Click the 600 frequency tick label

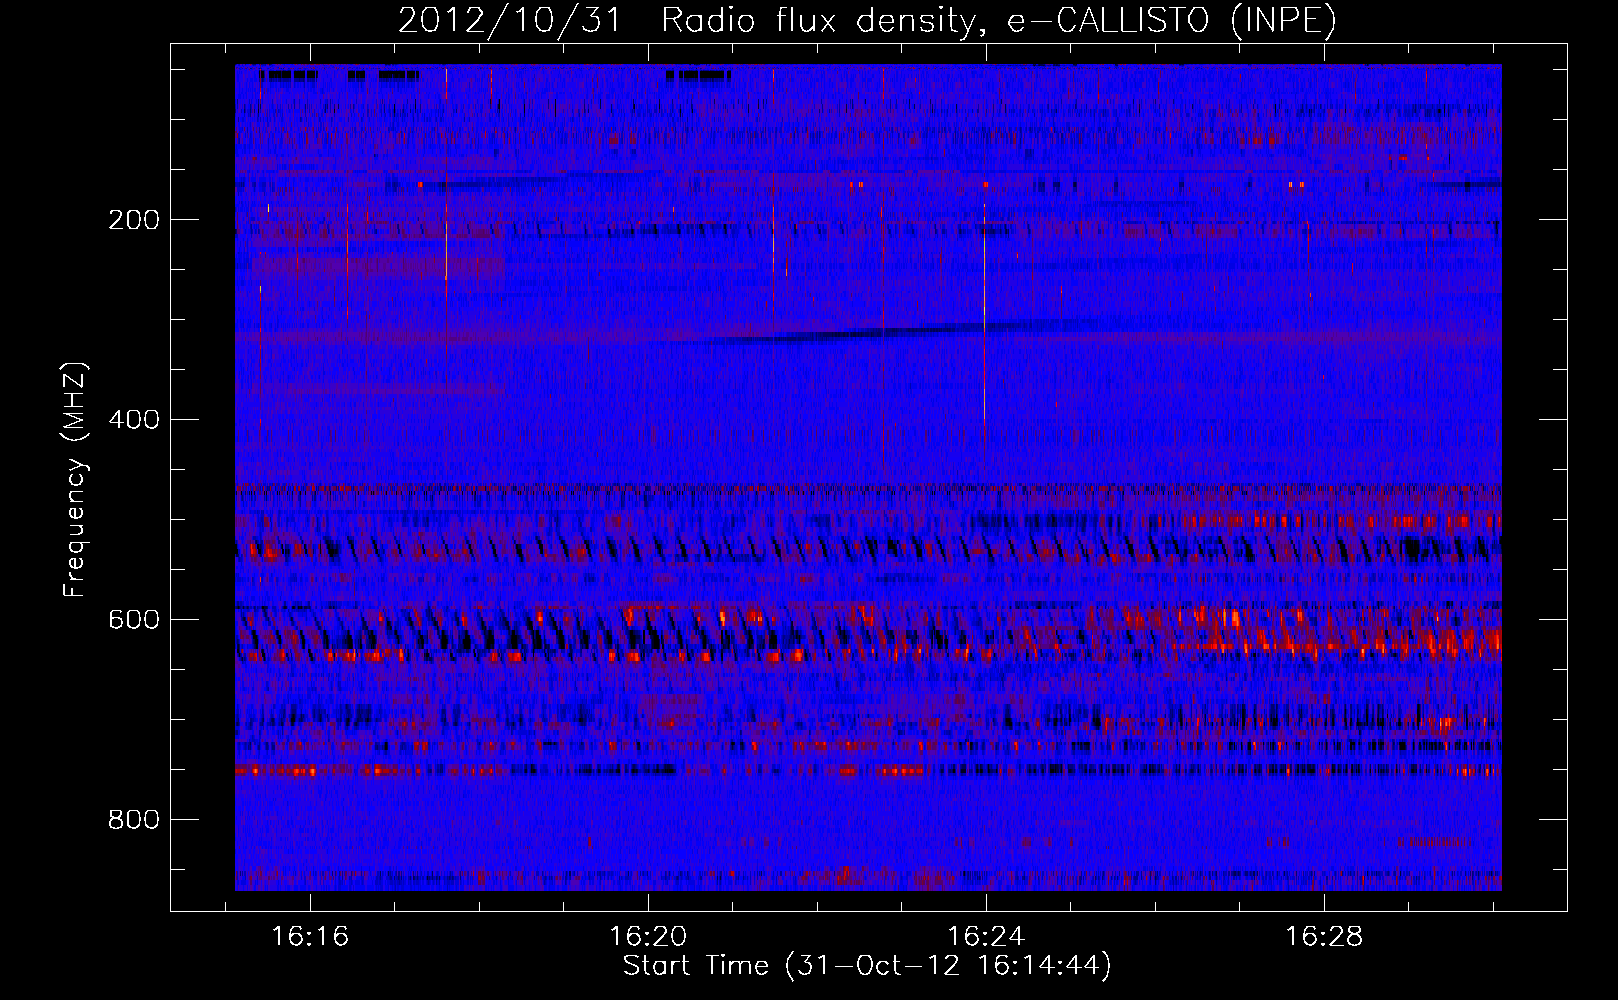click(x=133, y=620)
